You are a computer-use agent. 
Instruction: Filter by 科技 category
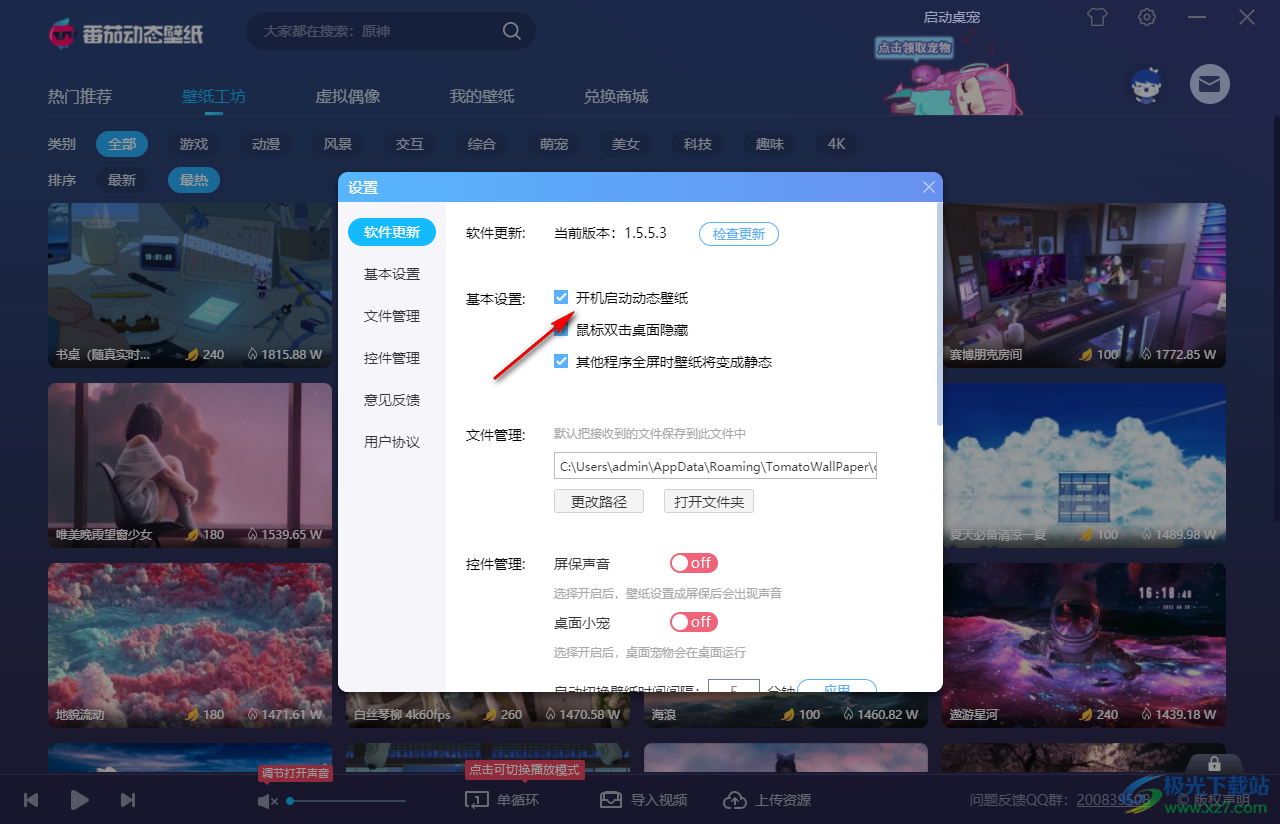coord(698,144)
